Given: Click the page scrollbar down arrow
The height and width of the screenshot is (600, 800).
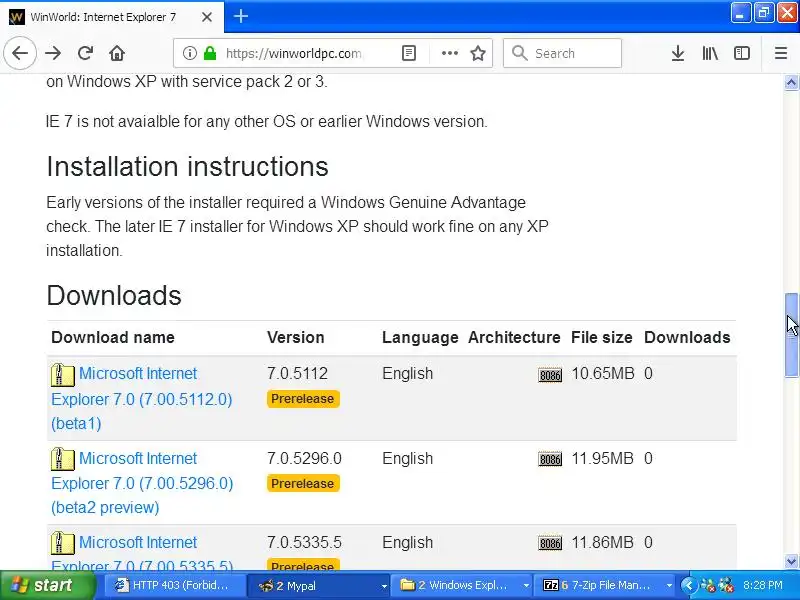Looking at the screenshot, I should coord(791,562).
